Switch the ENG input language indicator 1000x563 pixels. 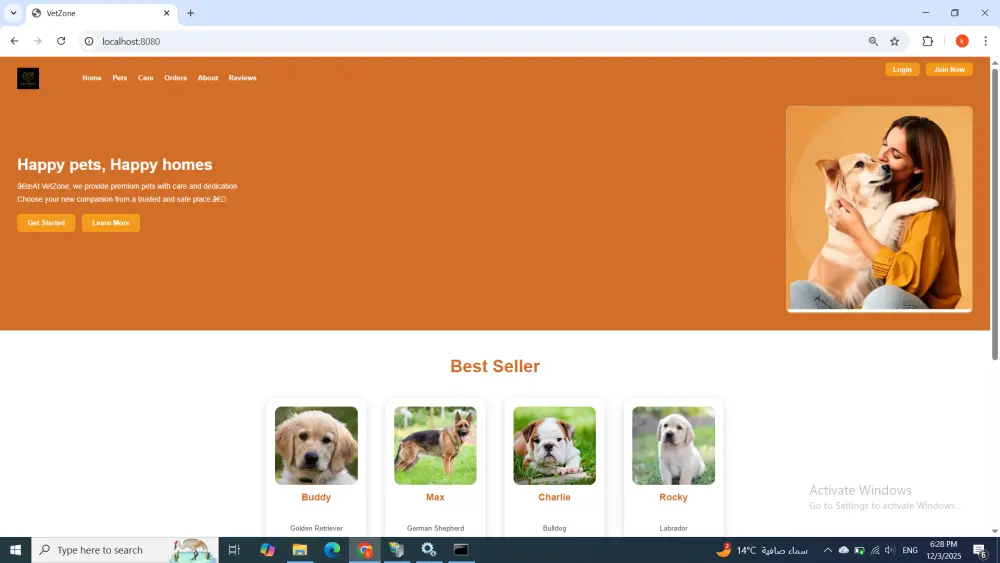pyautogui.click(x=910, y=550)
